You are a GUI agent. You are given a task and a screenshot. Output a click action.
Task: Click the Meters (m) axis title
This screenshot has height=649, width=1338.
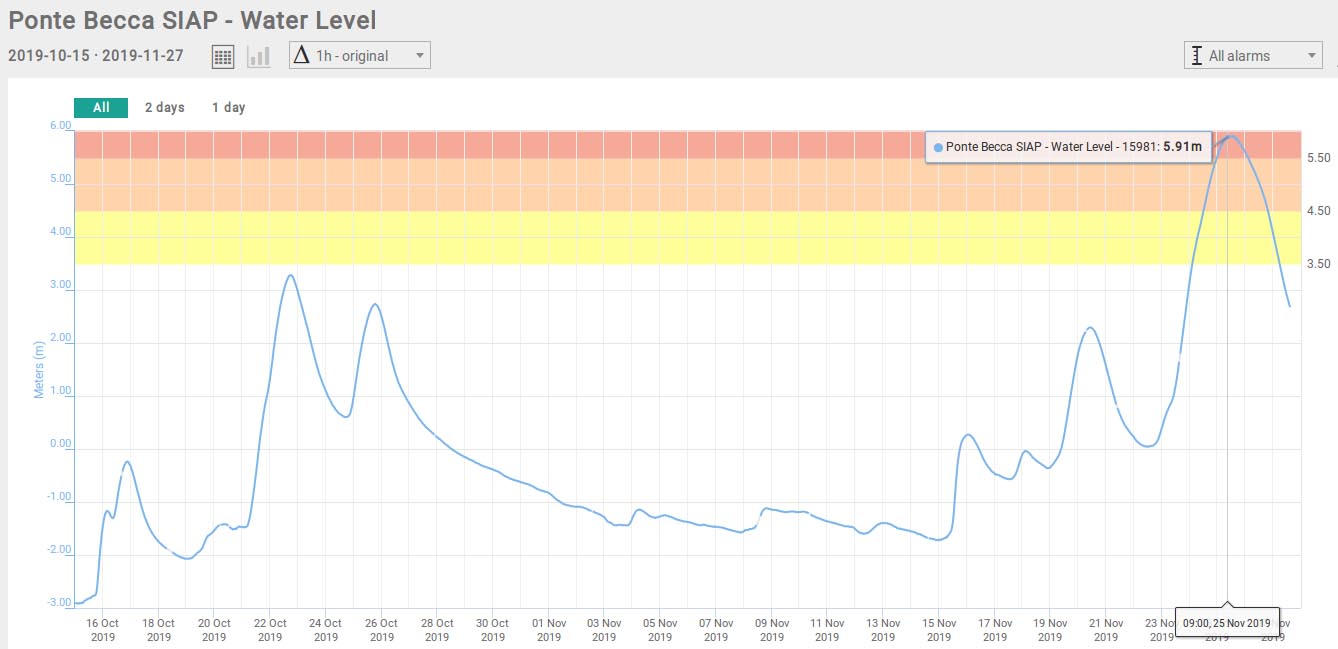tap(40, 369)
